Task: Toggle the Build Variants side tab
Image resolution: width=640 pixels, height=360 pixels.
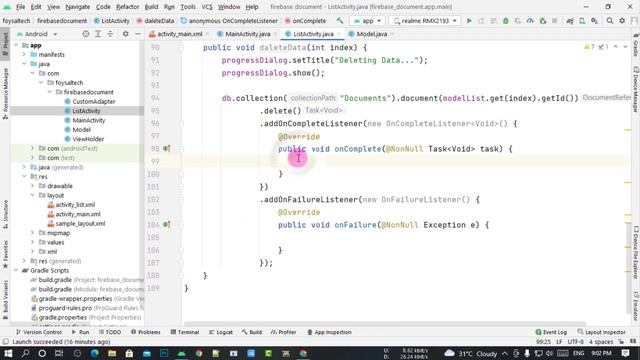Action: 5,299
